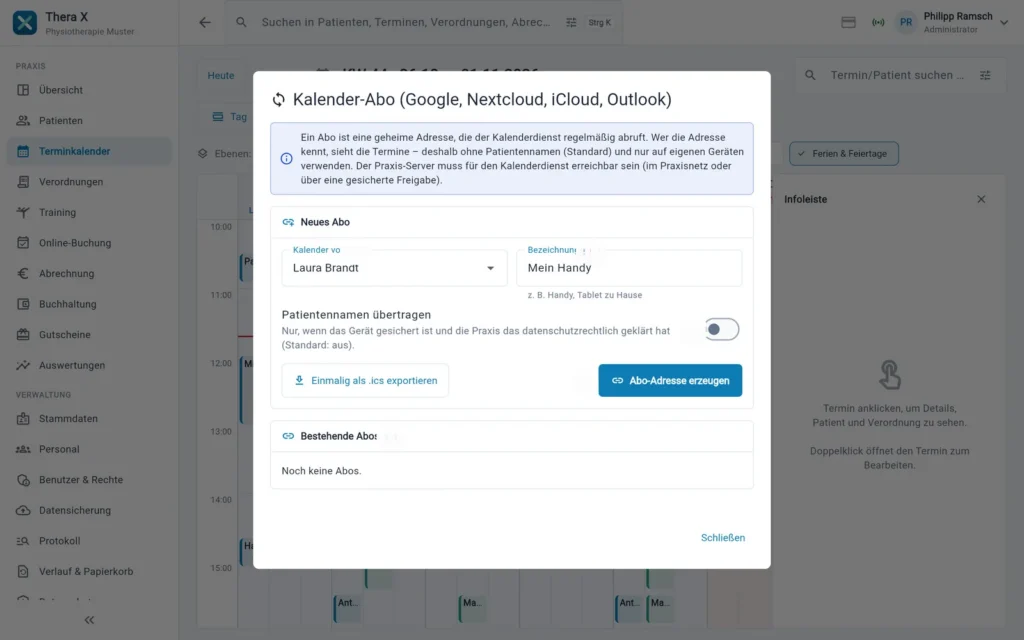This screenshot has height=640, width=1024.
Task: Click the Gutscheine gift icon
Action: (23, 334)
